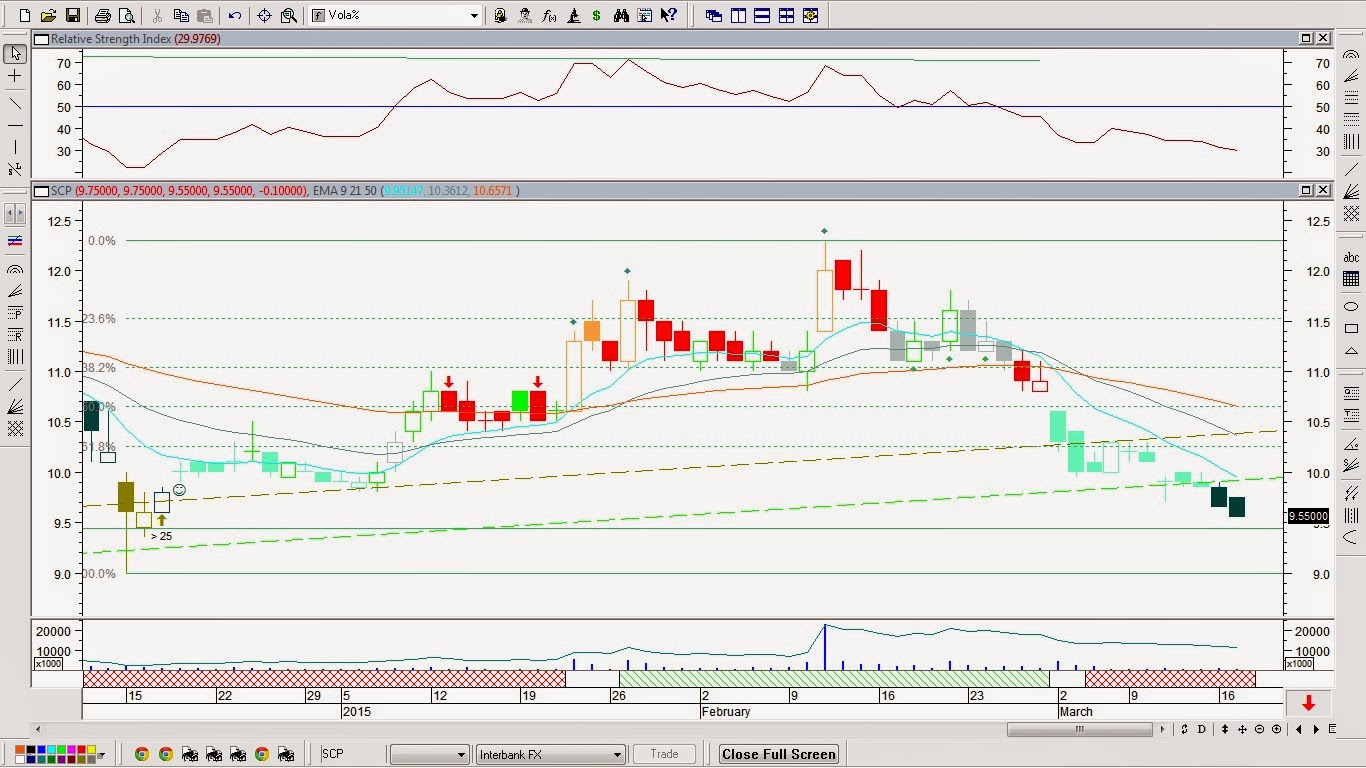Open the symbol palette grid icon under abc

tap(1351, 279)
